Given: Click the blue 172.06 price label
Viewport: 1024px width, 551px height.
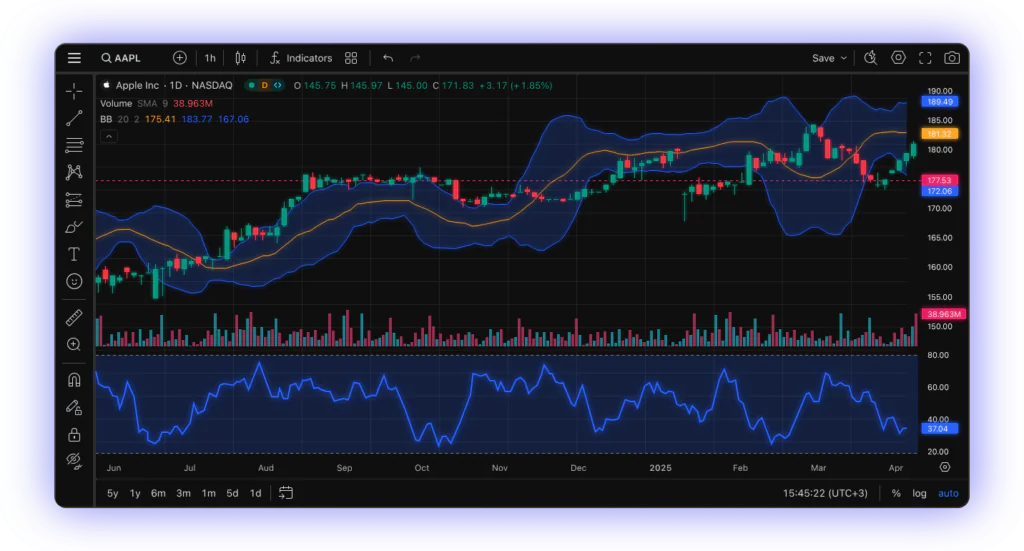Looking at the screenshot, I should click(939, 191).
